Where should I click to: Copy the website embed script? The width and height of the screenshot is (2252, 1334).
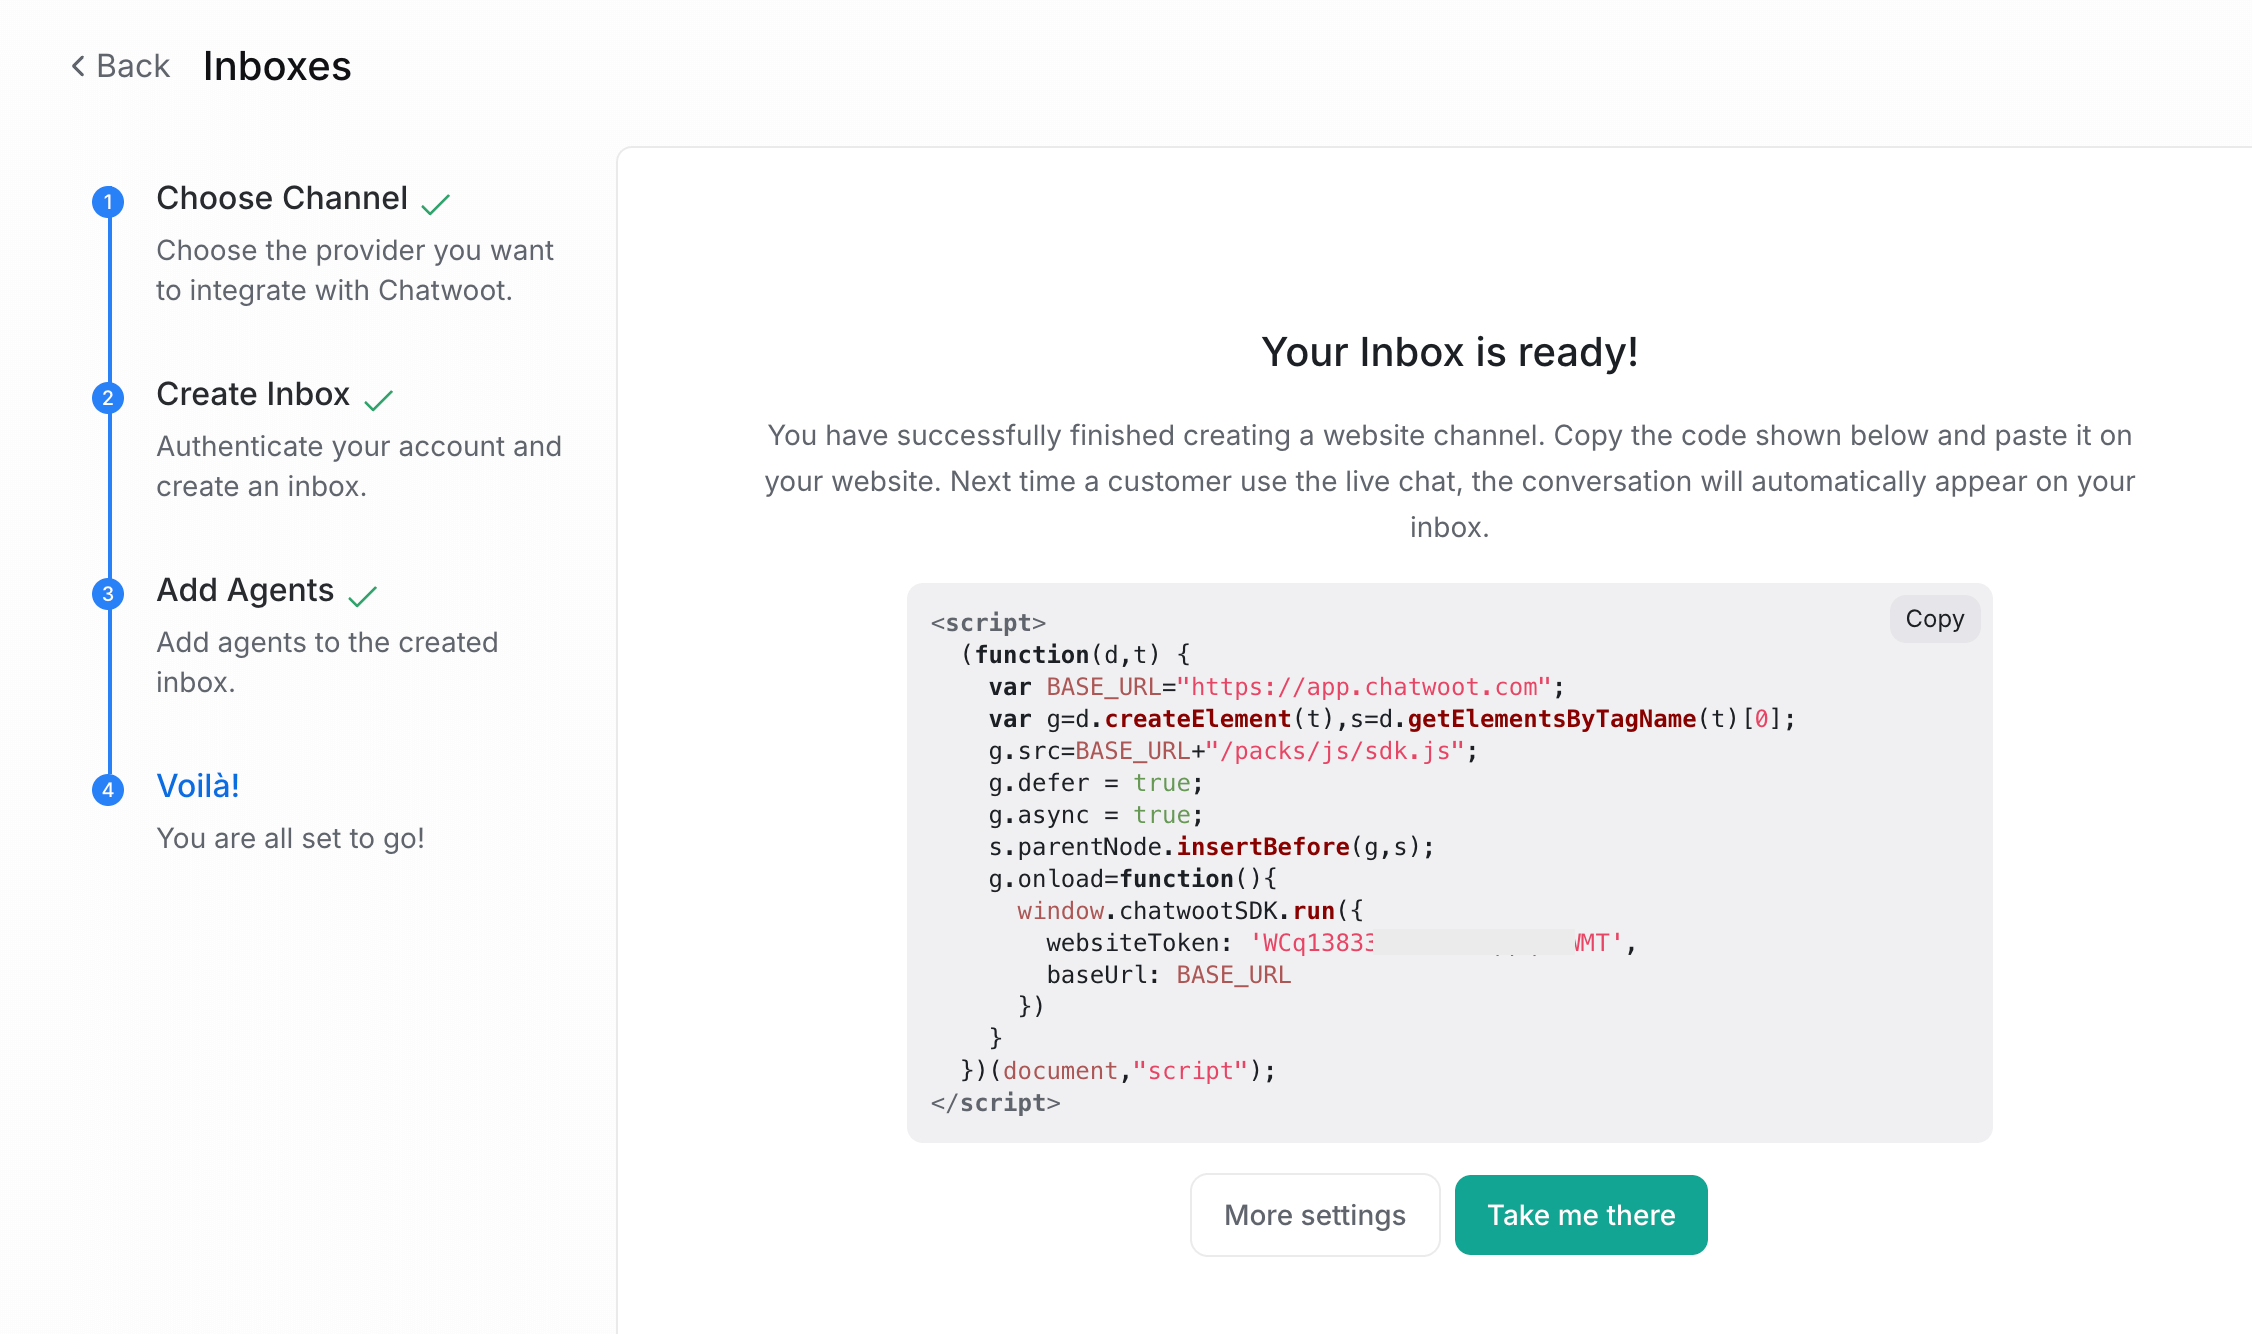(1933, 618)
